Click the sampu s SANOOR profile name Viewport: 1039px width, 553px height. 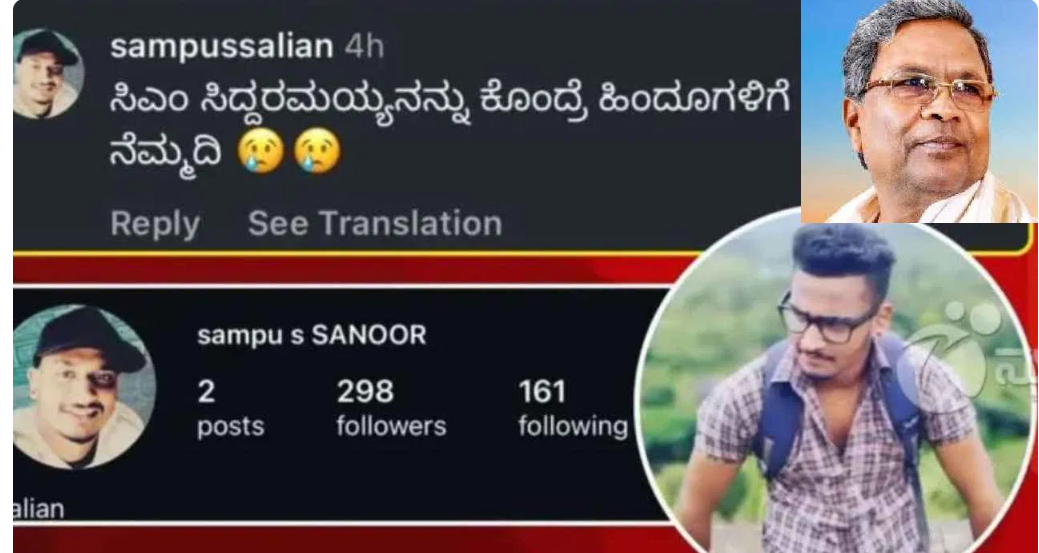pyautogui.click(x=311, y=335)
